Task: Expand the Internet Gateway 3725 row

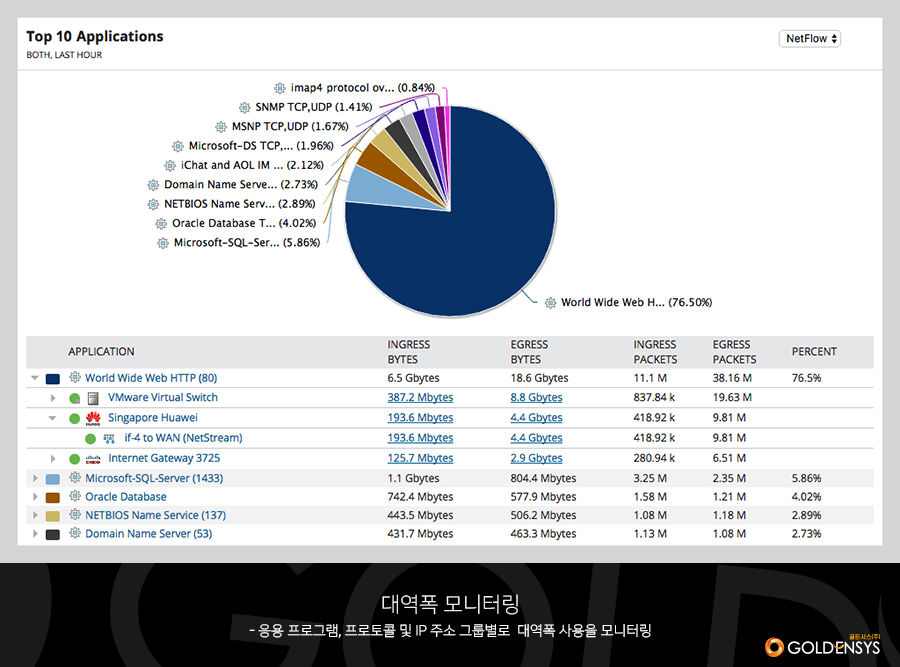Action: point(53,458)
